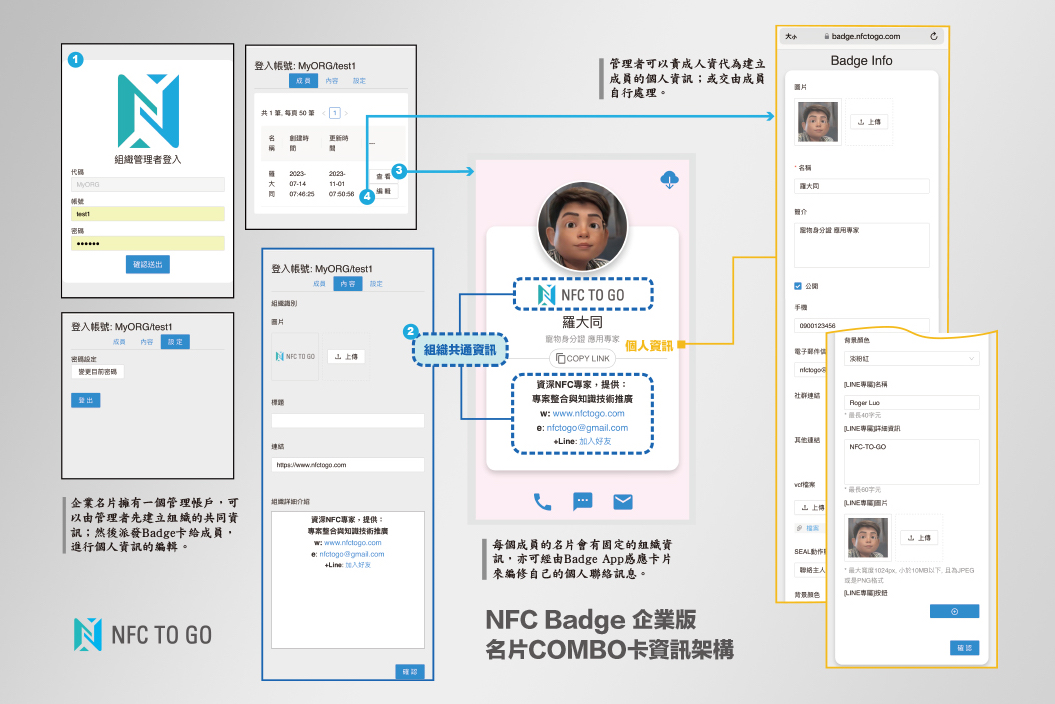Click the 確認送出 login button

tap(147, 265)
